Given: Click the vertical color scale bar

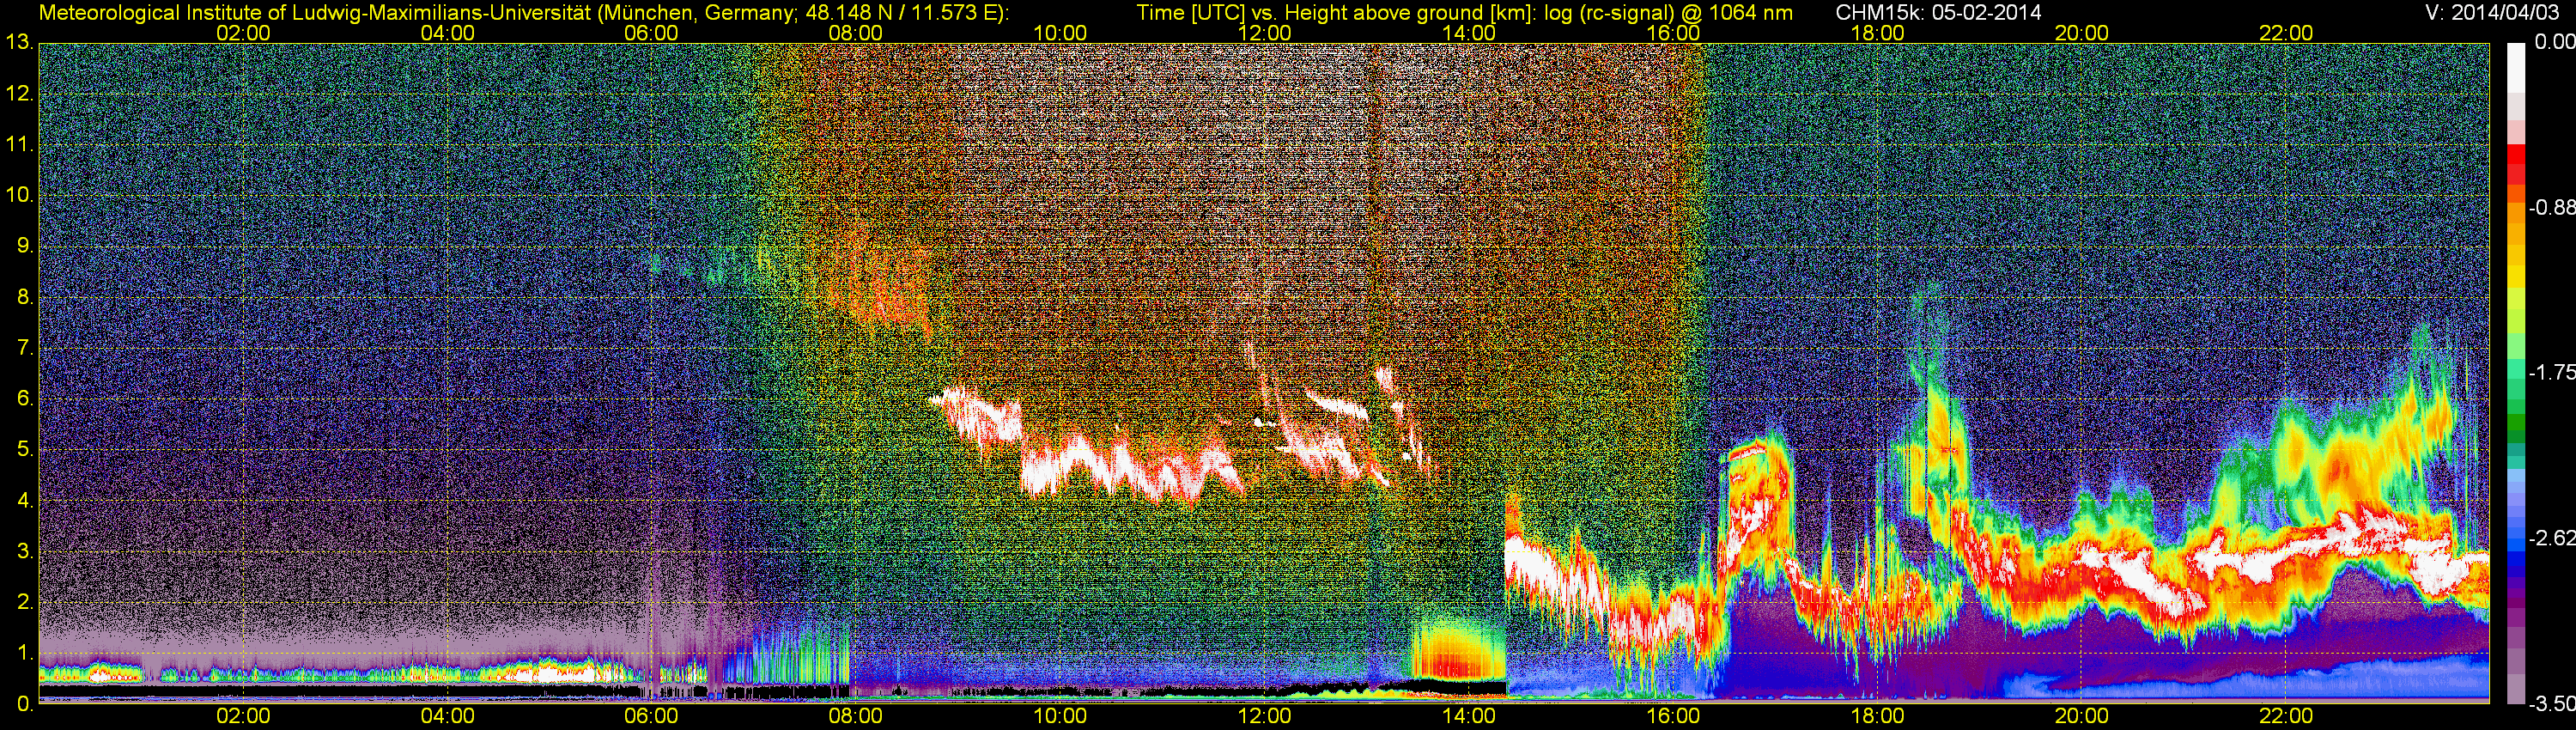Looking at the screenshot, I should [x=2515, y=374].
